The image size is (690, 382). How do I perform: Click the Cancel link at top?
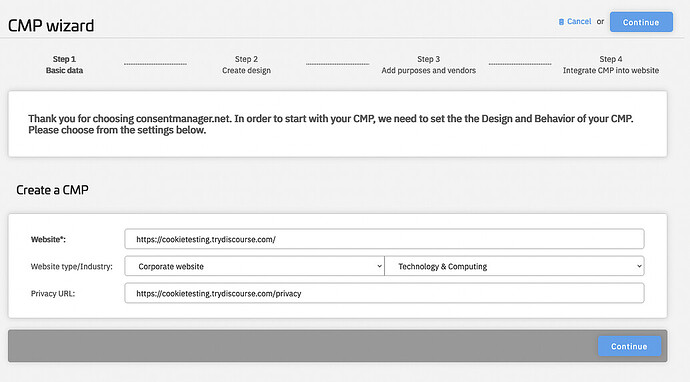coord(579,22)
